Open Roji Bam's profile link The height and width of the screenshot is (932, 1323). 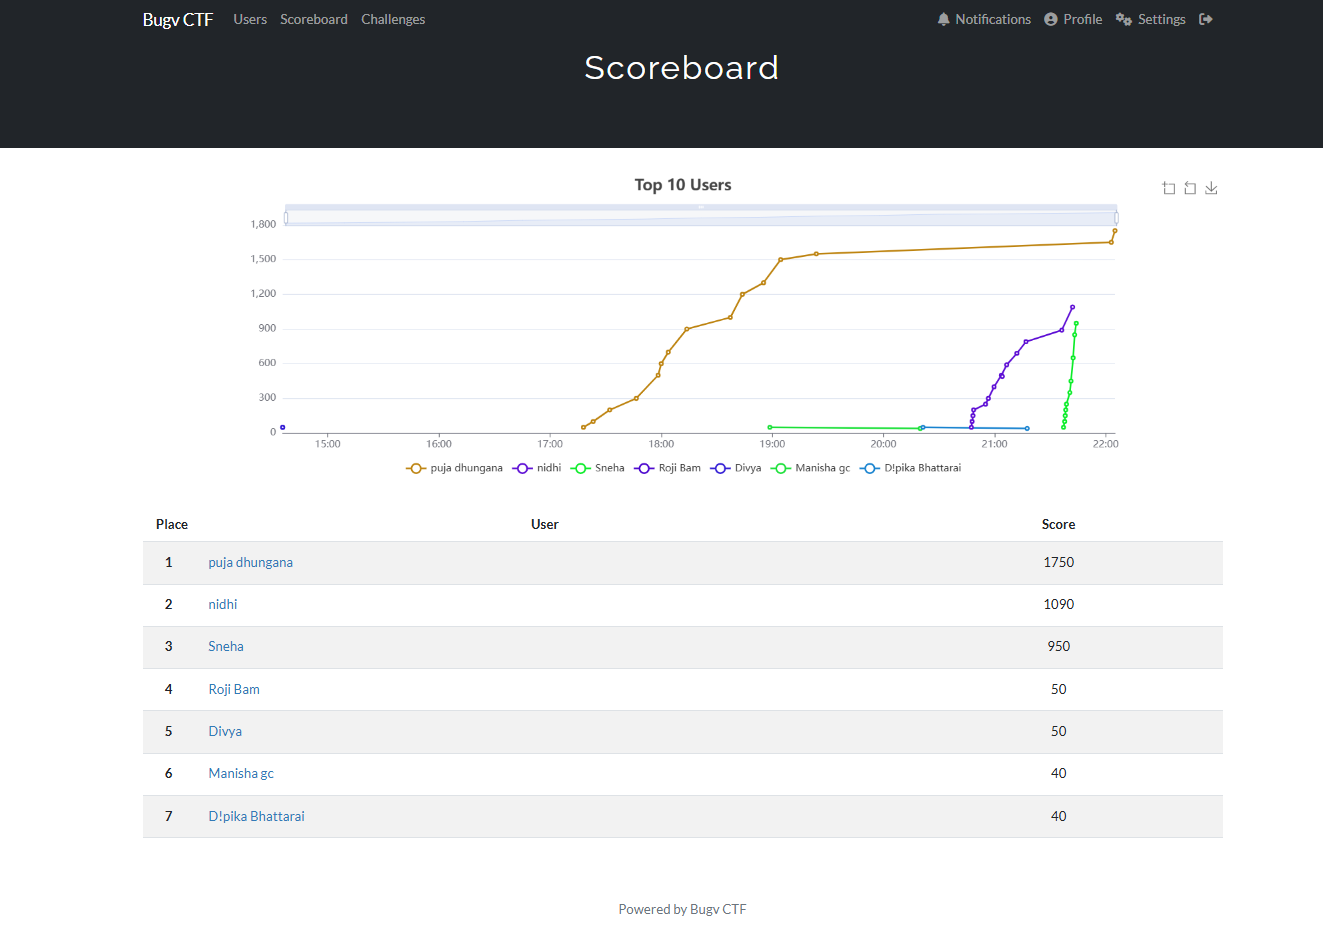coord(234,689)
